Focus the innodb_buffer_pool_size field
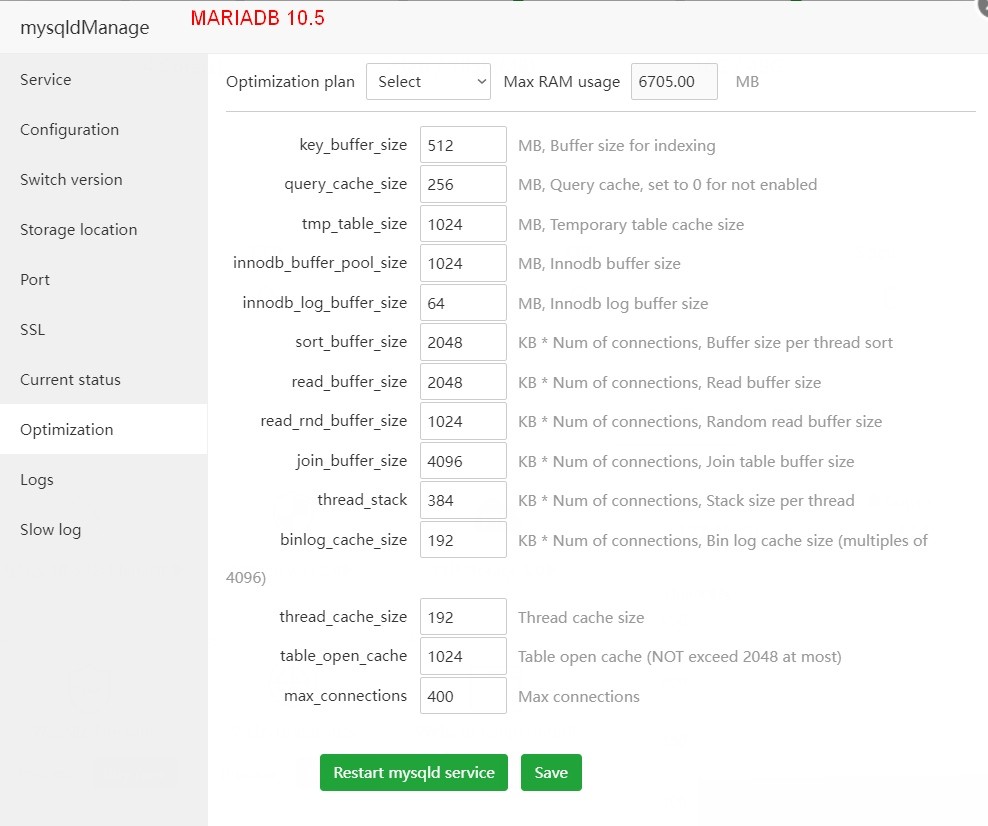 (x=463, y=263)
